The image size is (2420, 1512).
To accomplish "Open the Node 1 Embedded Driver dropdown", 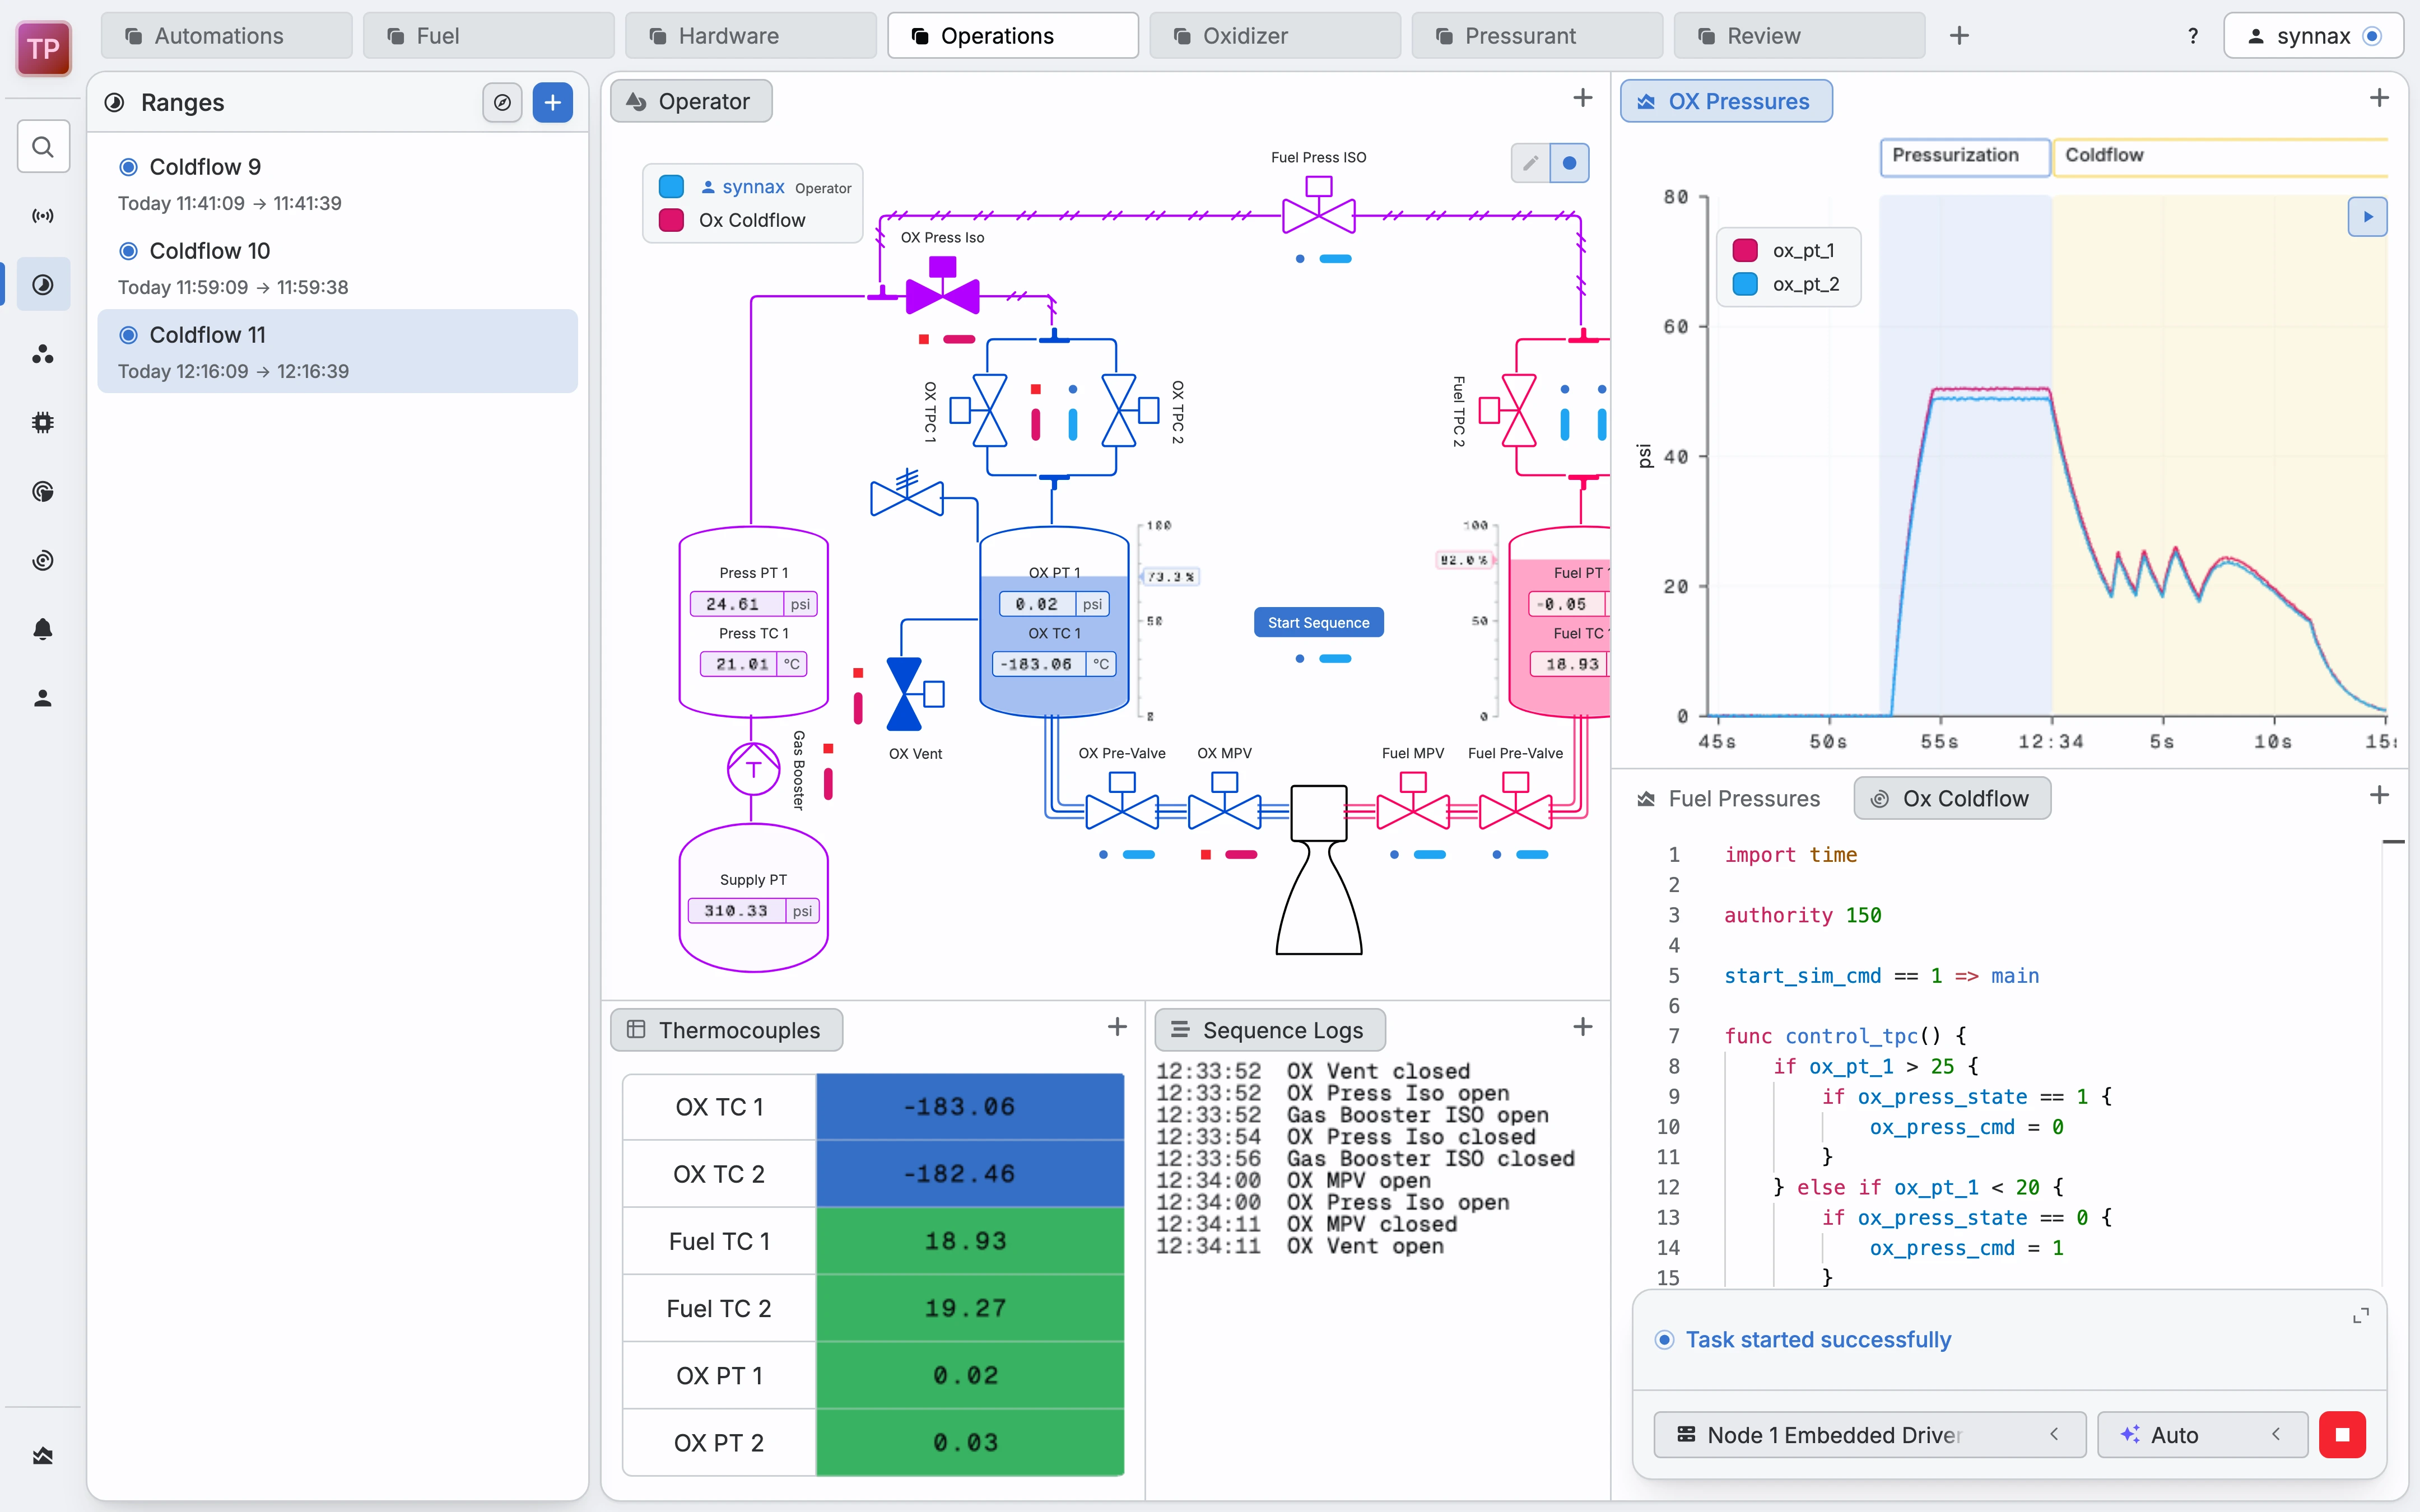I will point(1869,1434).
